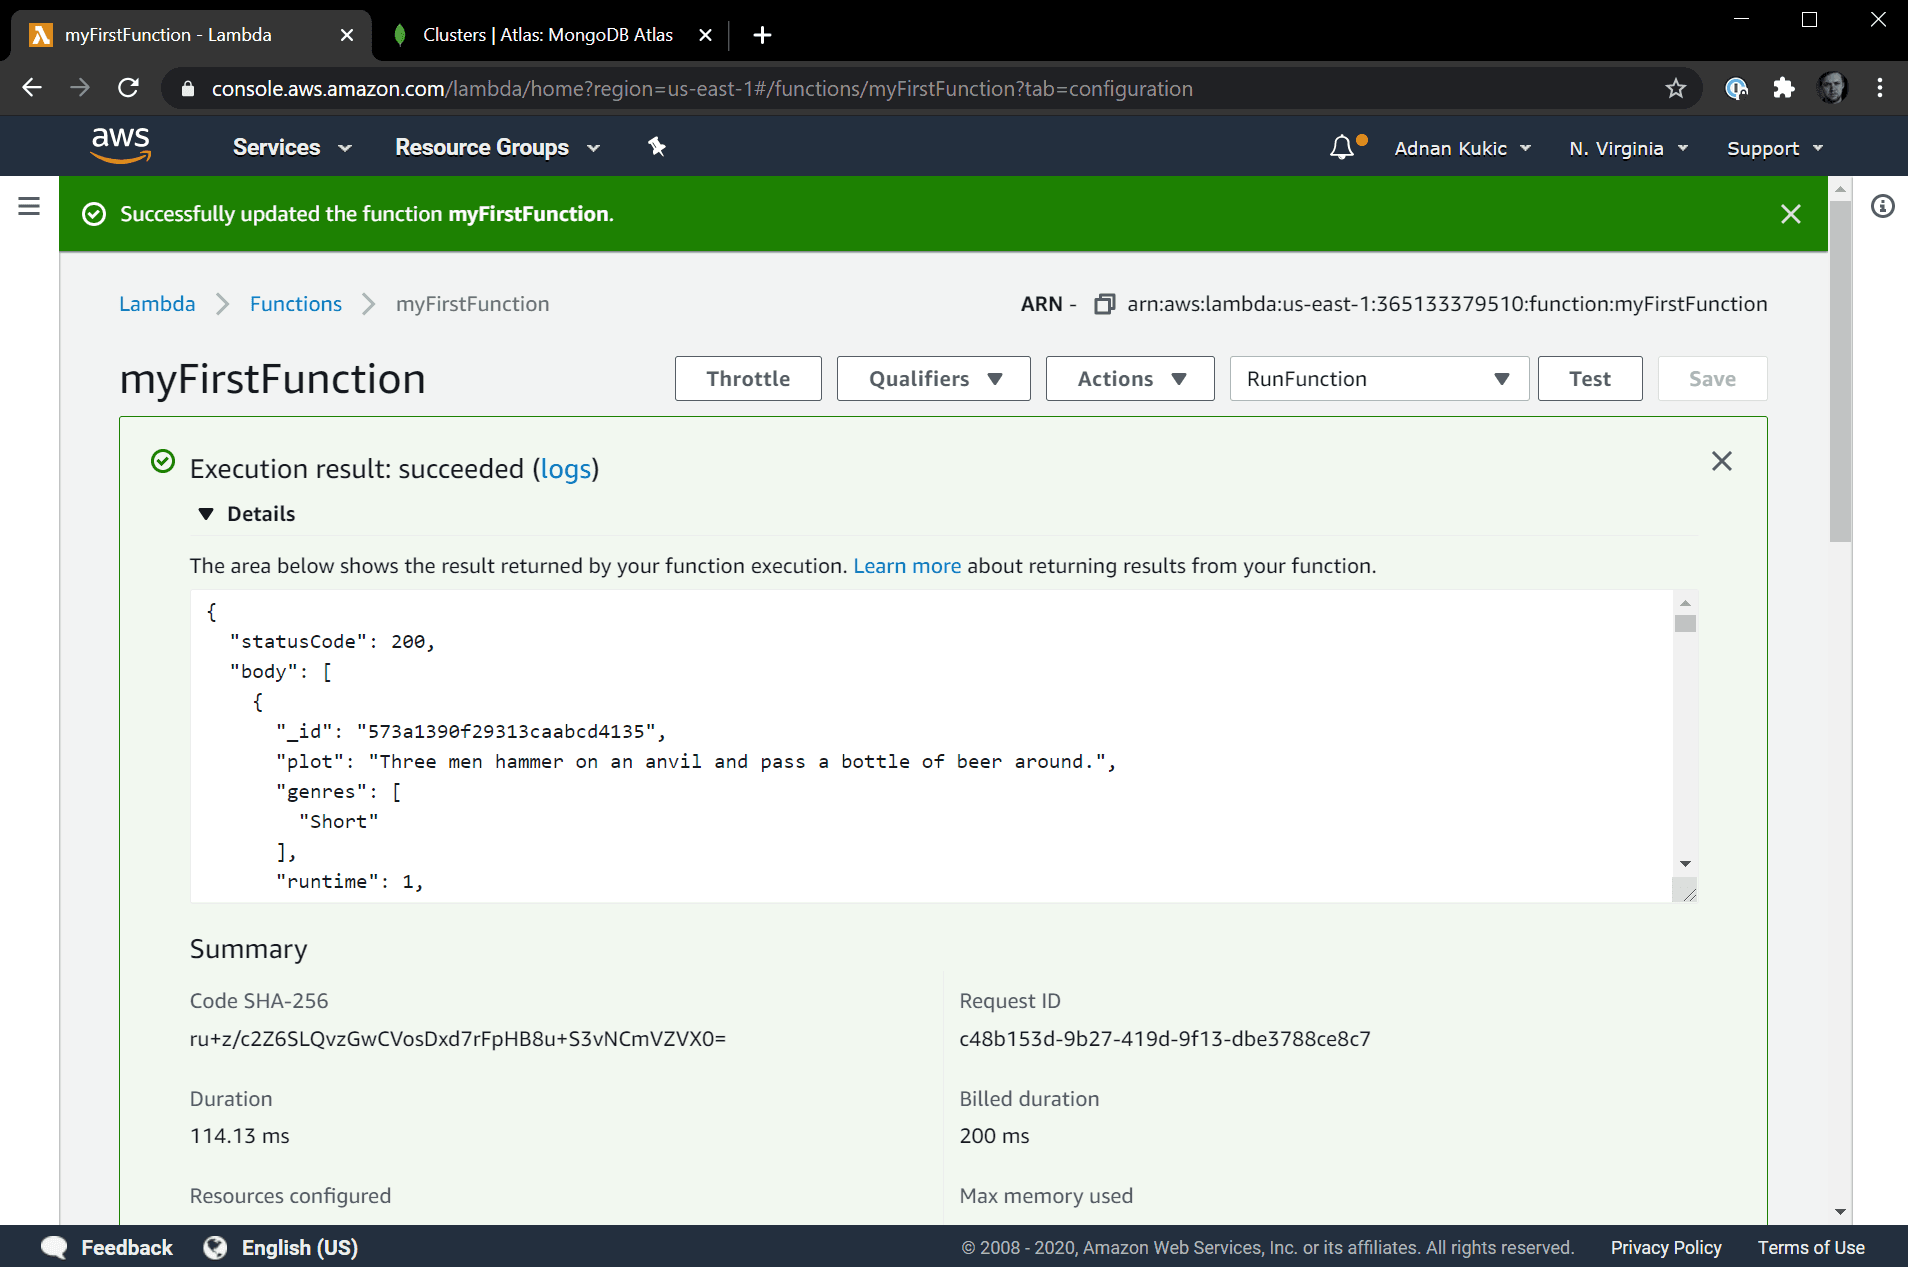Copy the function ARN with copy icon
This screenshot has height=1267, width=1908.
[x=1104, y=304]
